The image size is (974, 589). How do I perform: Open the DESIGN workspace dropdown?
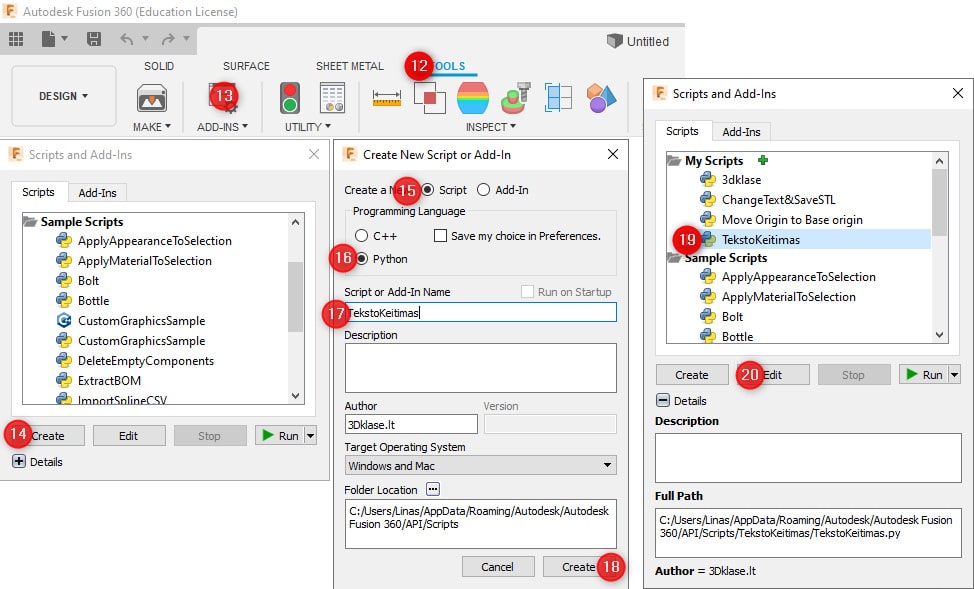(63, 96)
